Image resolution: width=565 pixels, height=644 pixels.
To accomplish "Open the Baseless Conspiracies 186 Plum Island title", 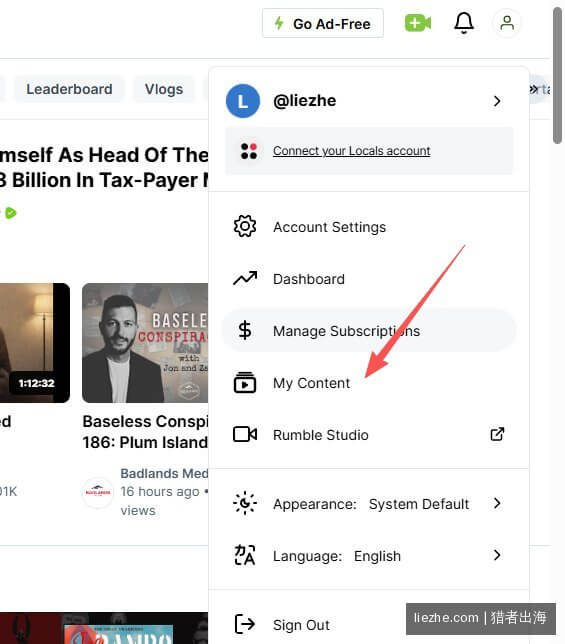I will (145, 432).
